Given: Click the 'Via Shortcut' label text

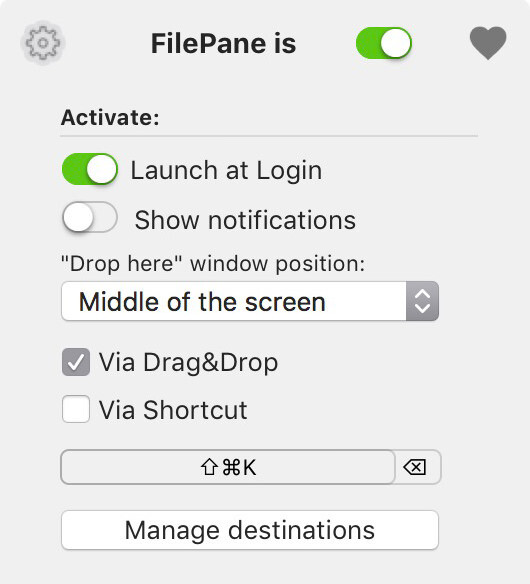Looking at the screenshot, I should pos(173,410).
